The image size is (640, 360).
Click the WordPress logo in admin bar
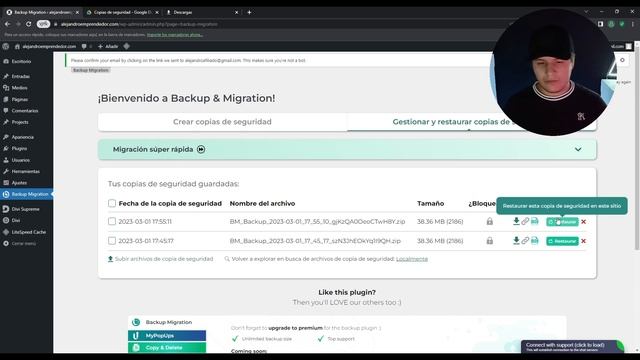6,46
